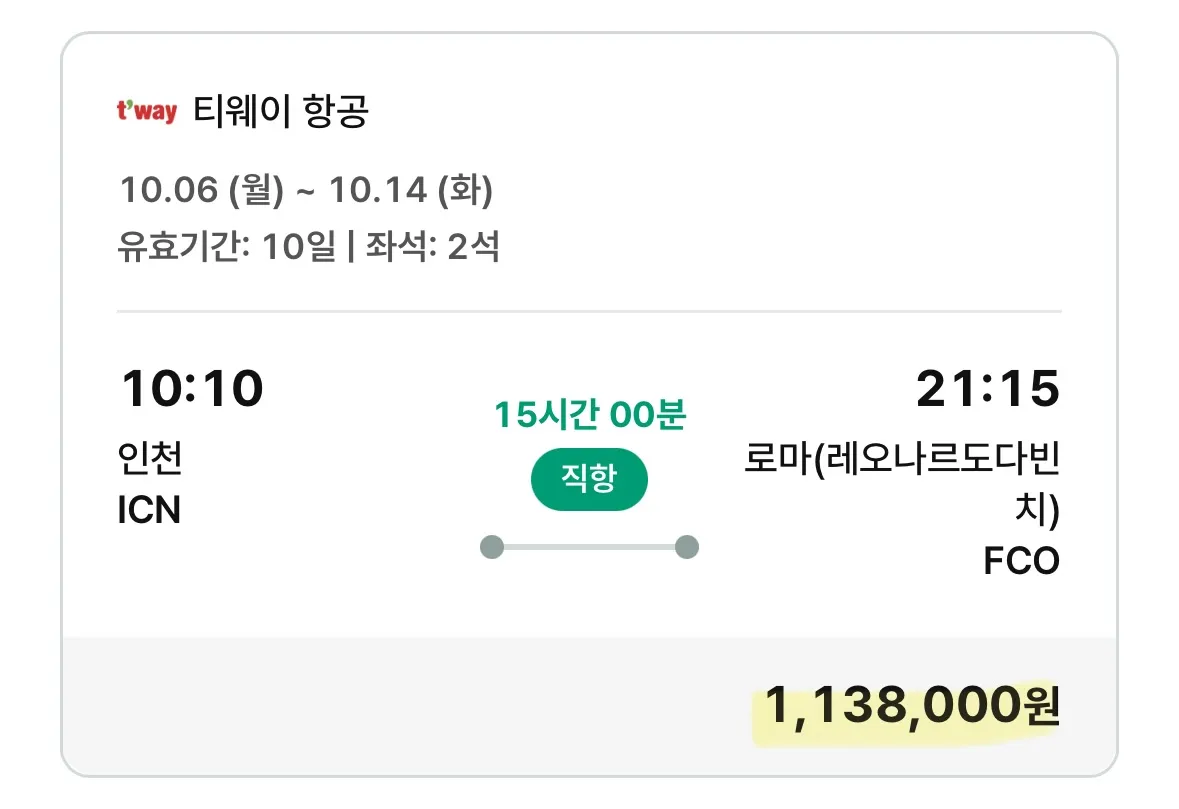
Task: Click the 인천 departure city label
Action: (x=147, y=460)
